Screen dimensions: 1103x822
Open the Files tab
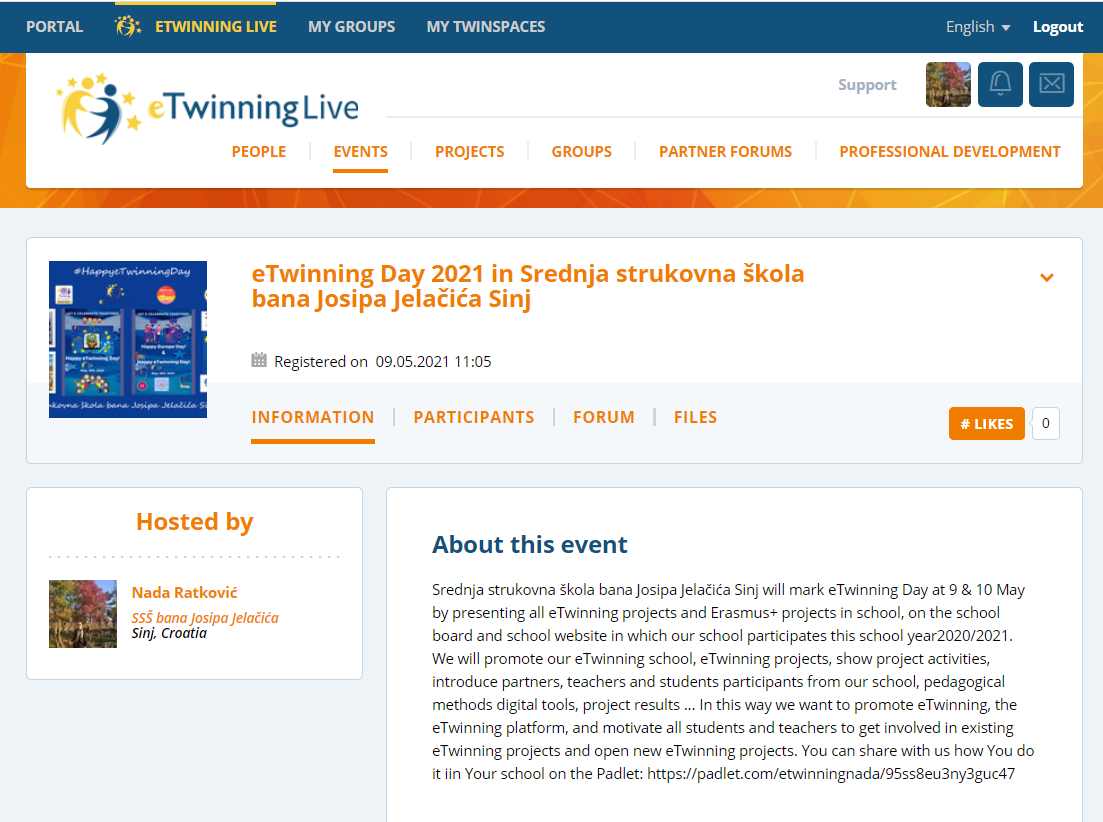pyautogui.click(x=695, y=418)
